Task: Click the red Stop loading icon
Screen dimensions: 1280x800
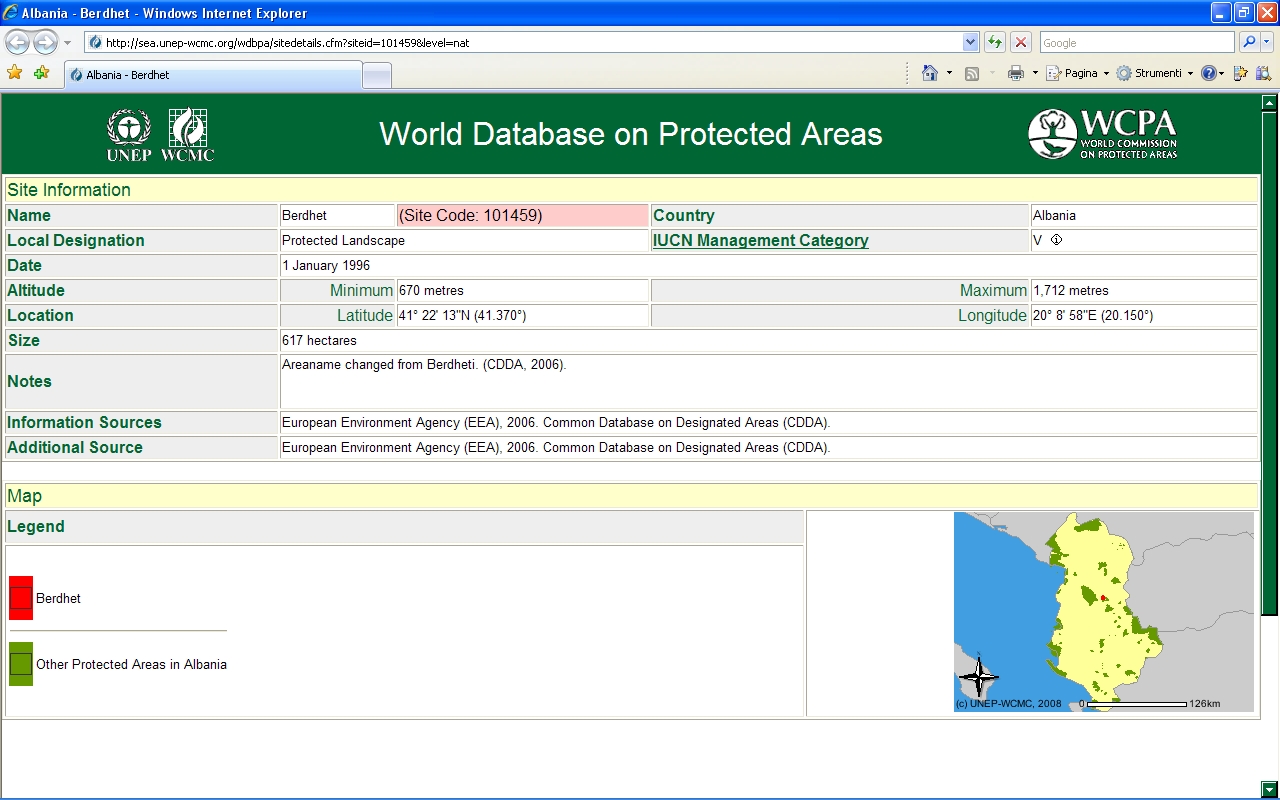Action: coord(1021,42)
